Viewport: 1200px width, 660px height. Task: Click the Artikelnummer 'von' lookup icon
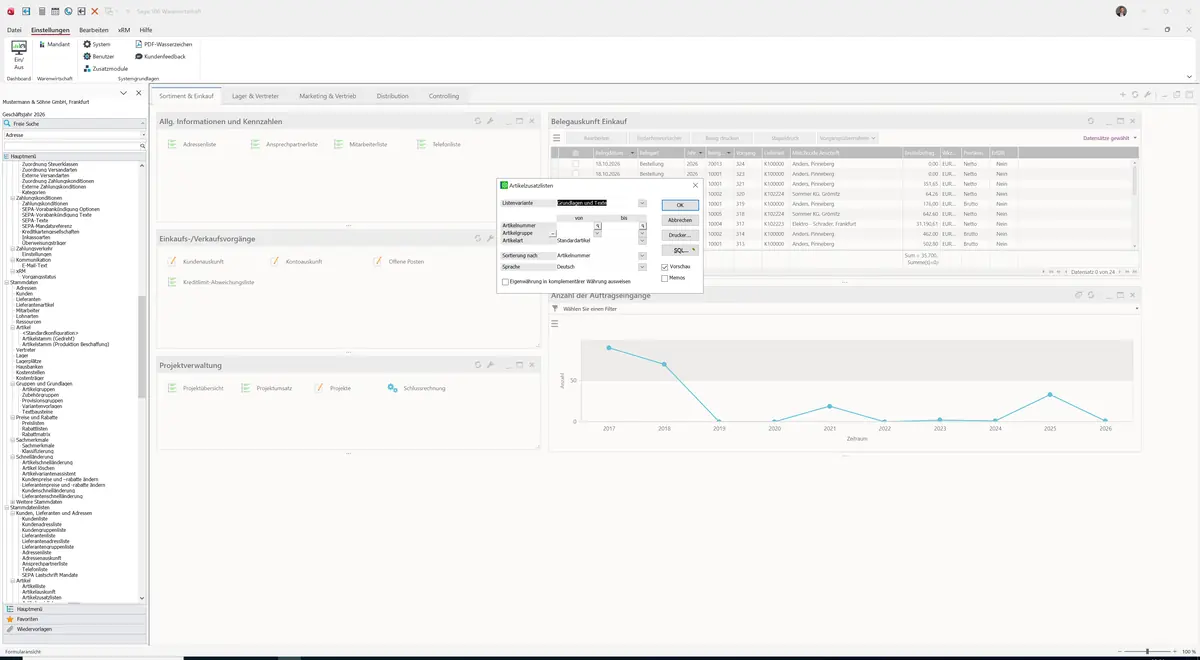598,226
